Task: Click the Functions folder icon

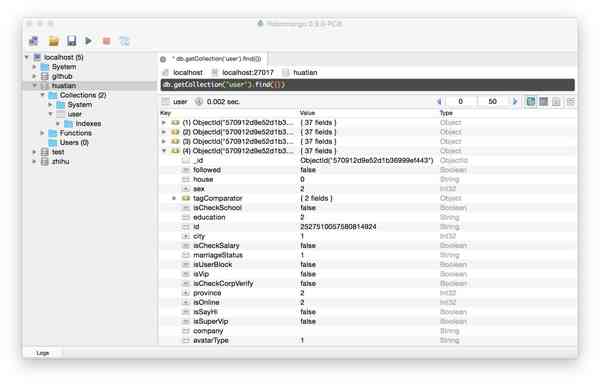Action: pos(53,133)
